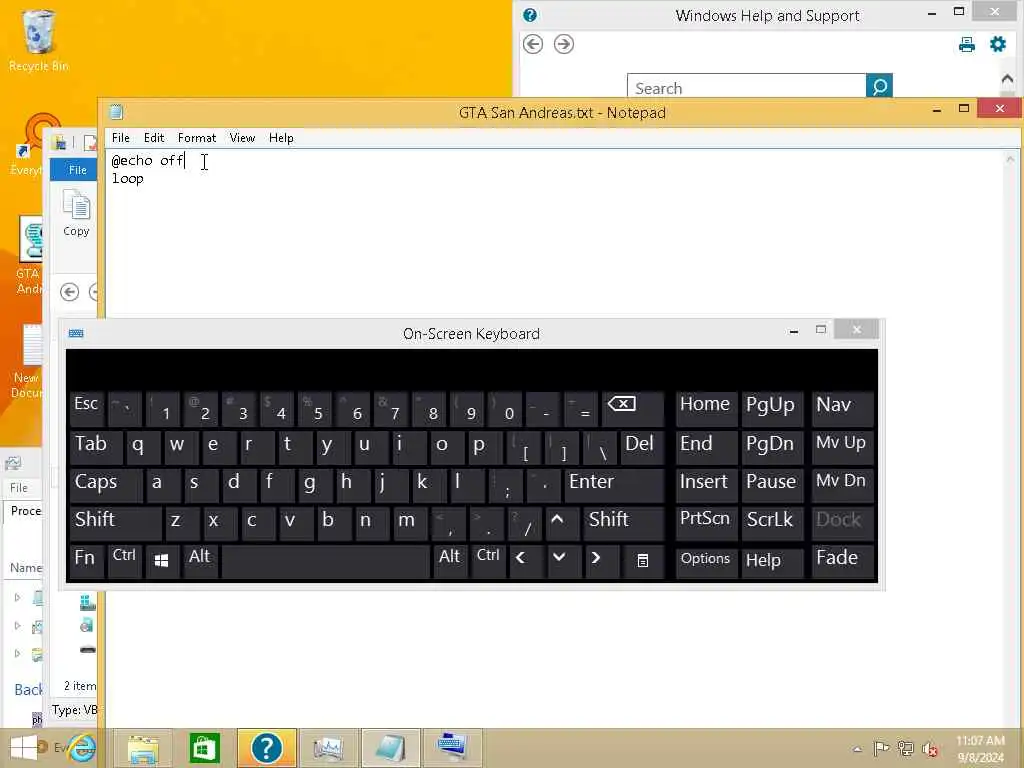Image resolution: width=1024 pixels, height=768 pixels.
Task: Open the Windows Store taskbar icon
Action: click(x=204, y=748)
